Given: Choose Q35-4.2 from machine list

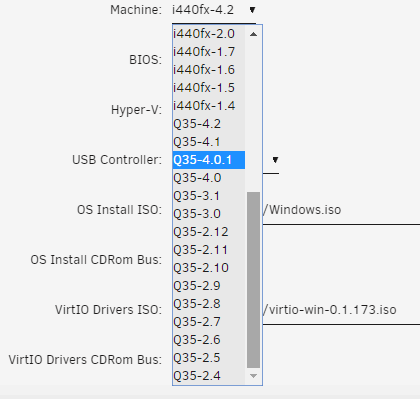Looking at the screenshot, I should 209,124.
